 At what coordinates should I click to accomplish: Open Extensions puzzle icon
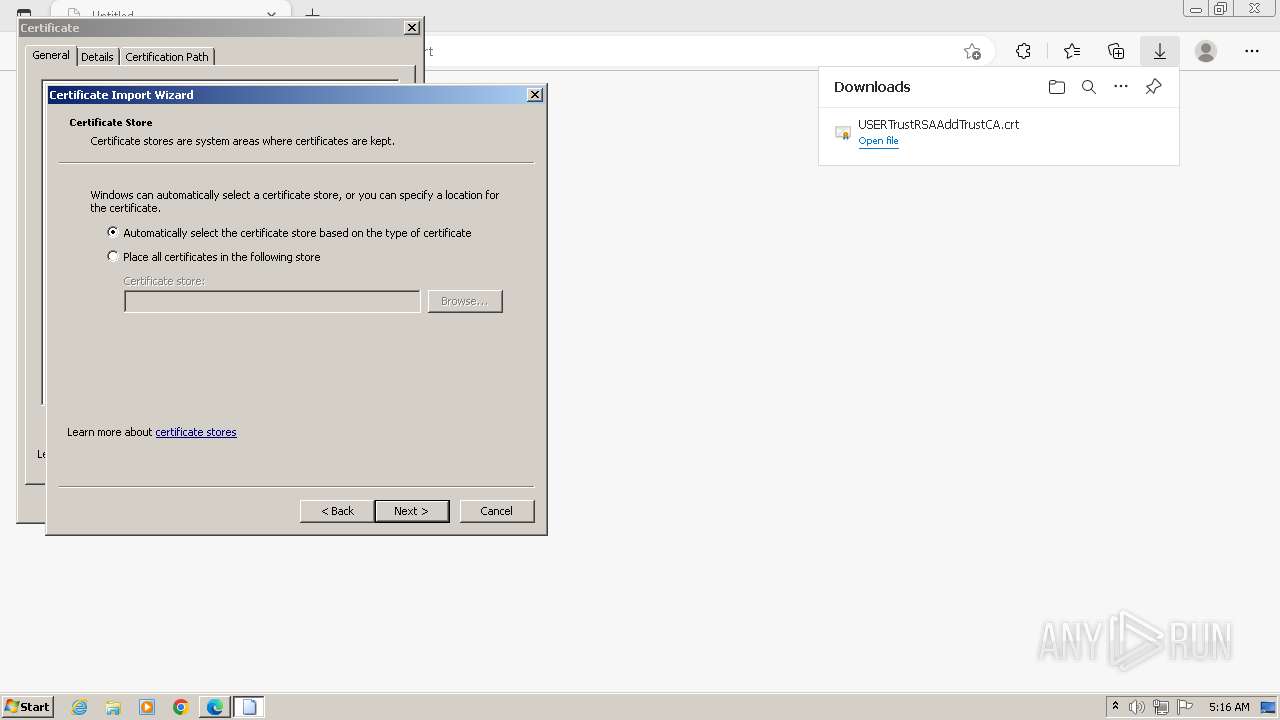pyautogui.click(x=1023, y=51)
